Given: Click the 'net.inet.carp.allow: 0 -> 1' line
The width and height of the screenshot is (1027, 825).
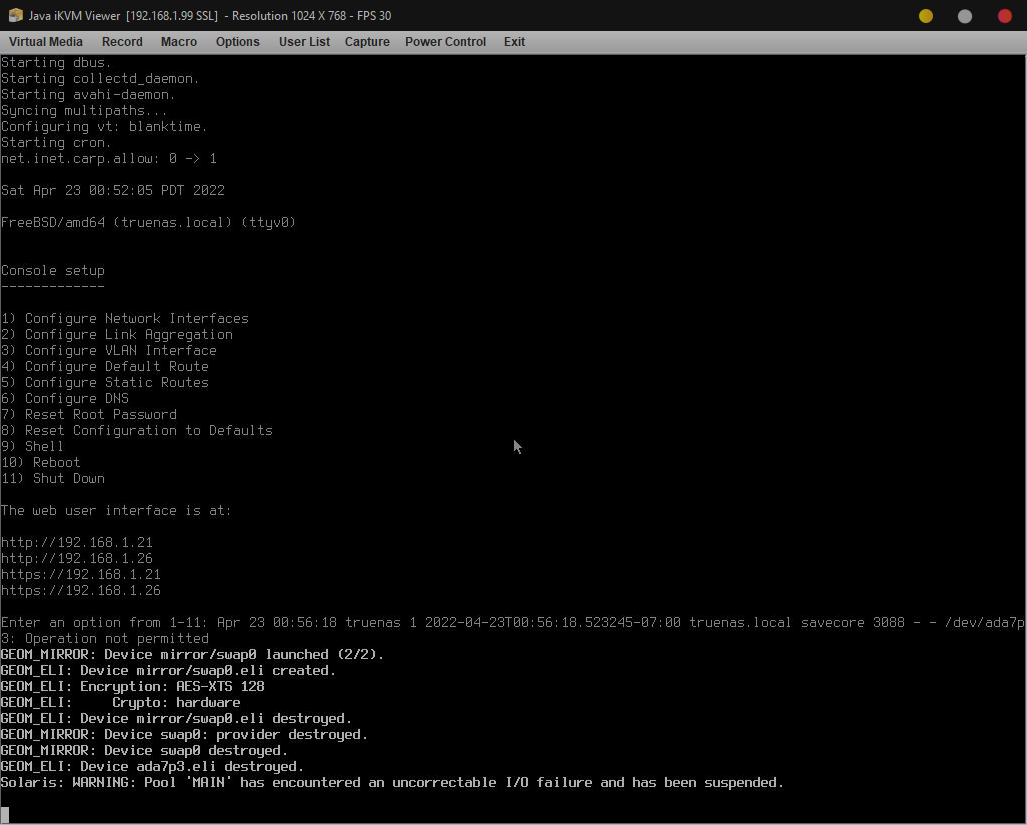Looking at the screenshot, I should pyautogui.click(x=109, y=158).
